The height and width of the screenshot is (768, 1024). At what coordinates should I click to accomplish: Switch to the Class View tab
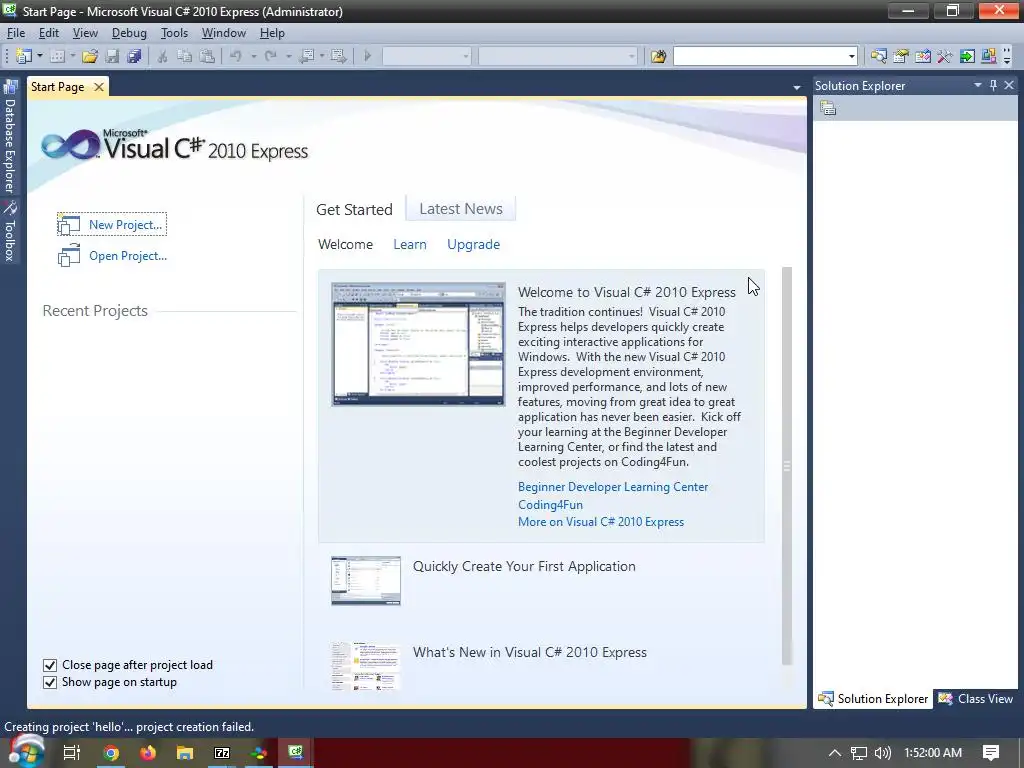[976, 699]
